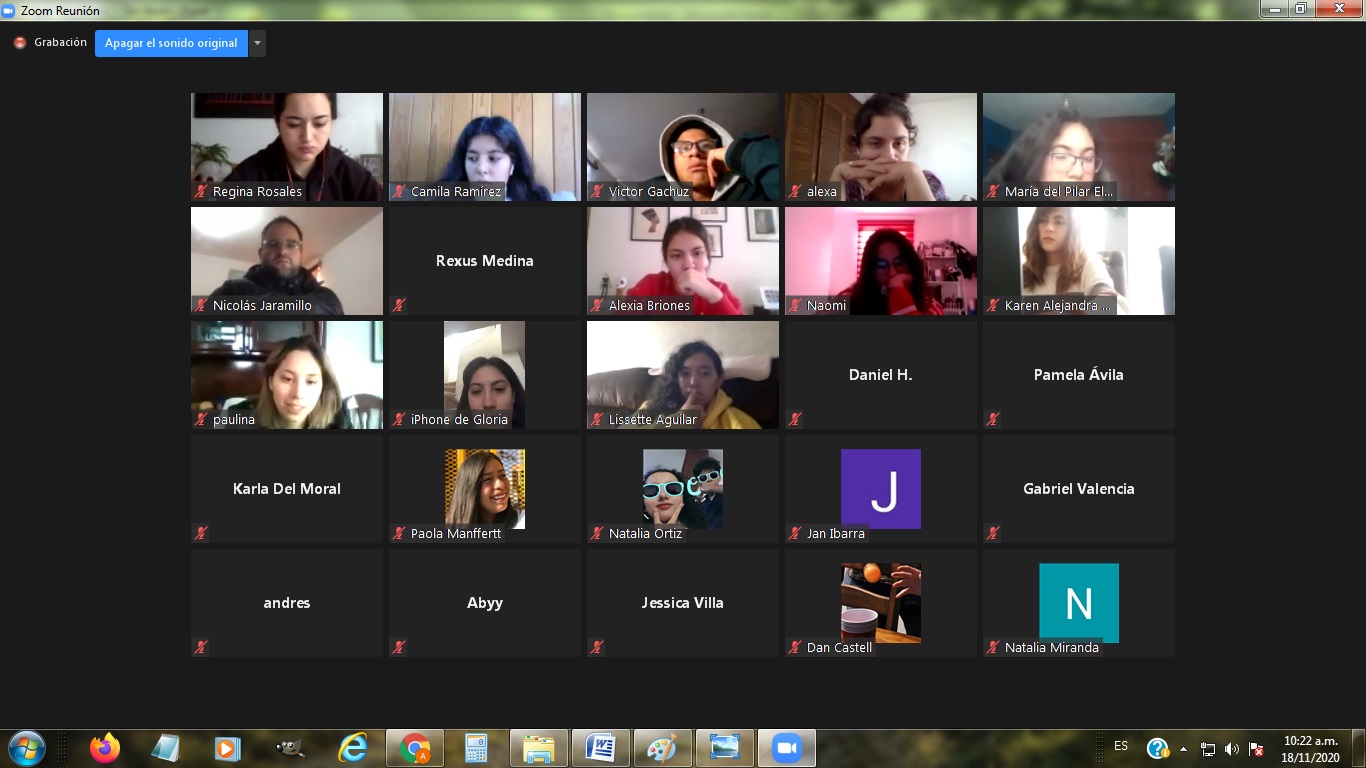The image size is (1366, 768).
Task: Select Regina Rosales video tile
Action: tap(287, 147)
